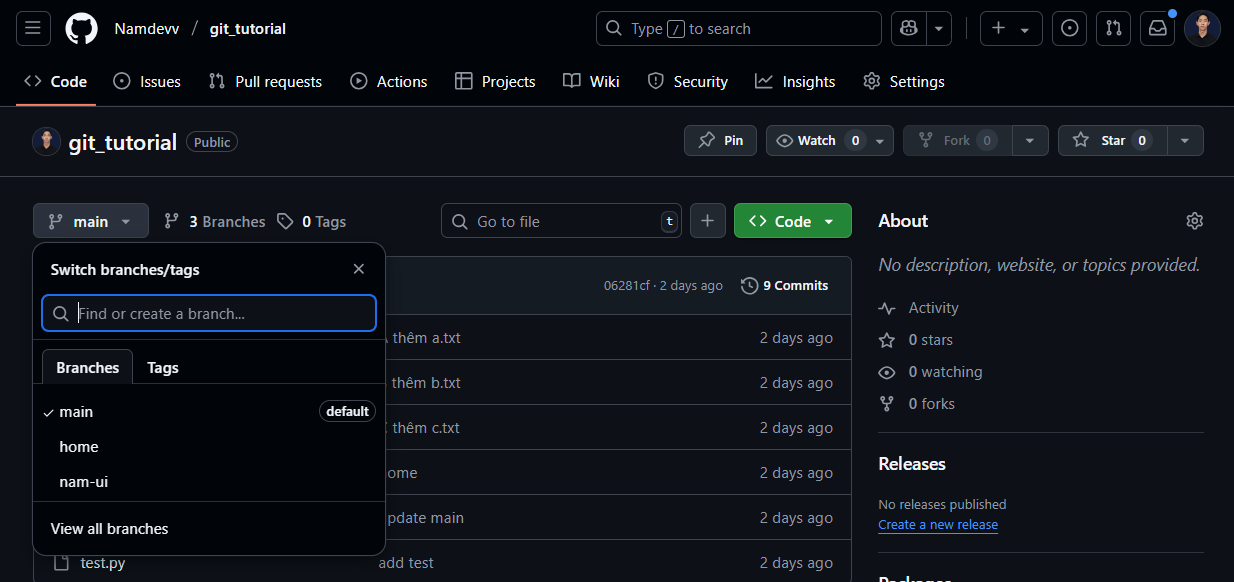Viewport: 1234px width, 582px height.
Task: Open the Copilot chat icon
Action: (908, 28)
